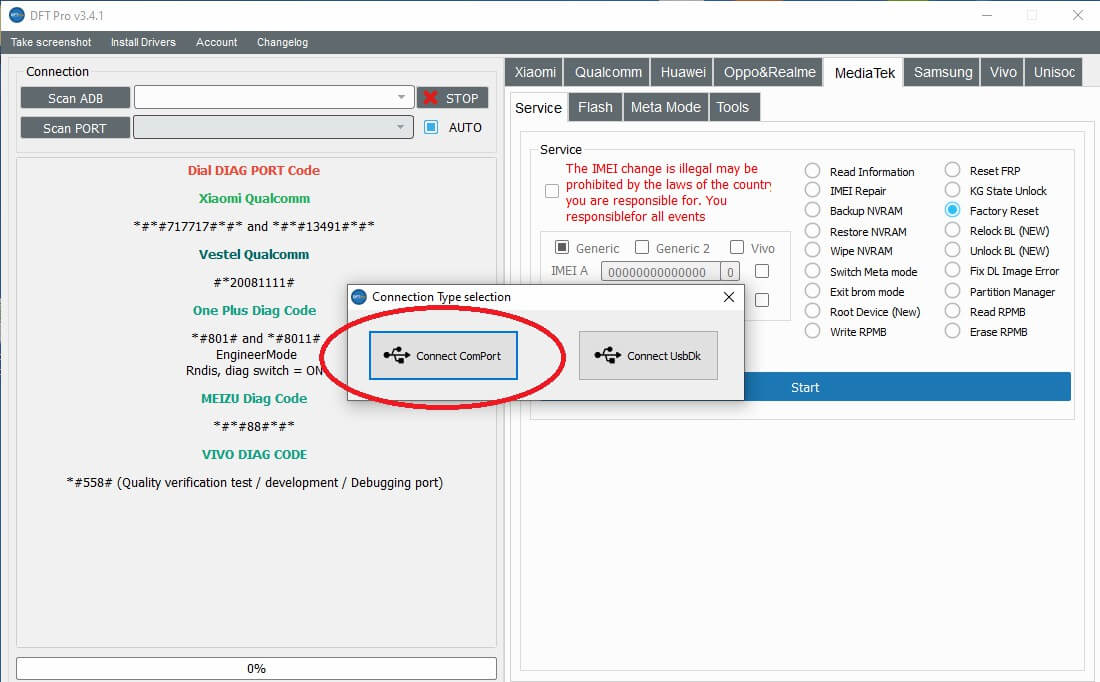Click the #*20081111# Vestel code text

254,282
